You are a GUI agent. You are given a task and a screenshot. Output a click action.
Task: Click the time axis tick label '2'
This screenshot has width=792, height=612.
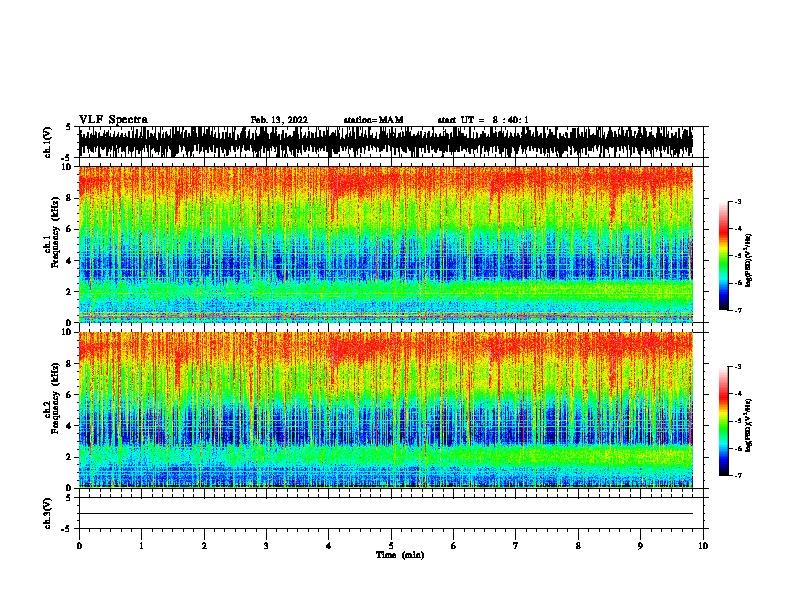204,546
